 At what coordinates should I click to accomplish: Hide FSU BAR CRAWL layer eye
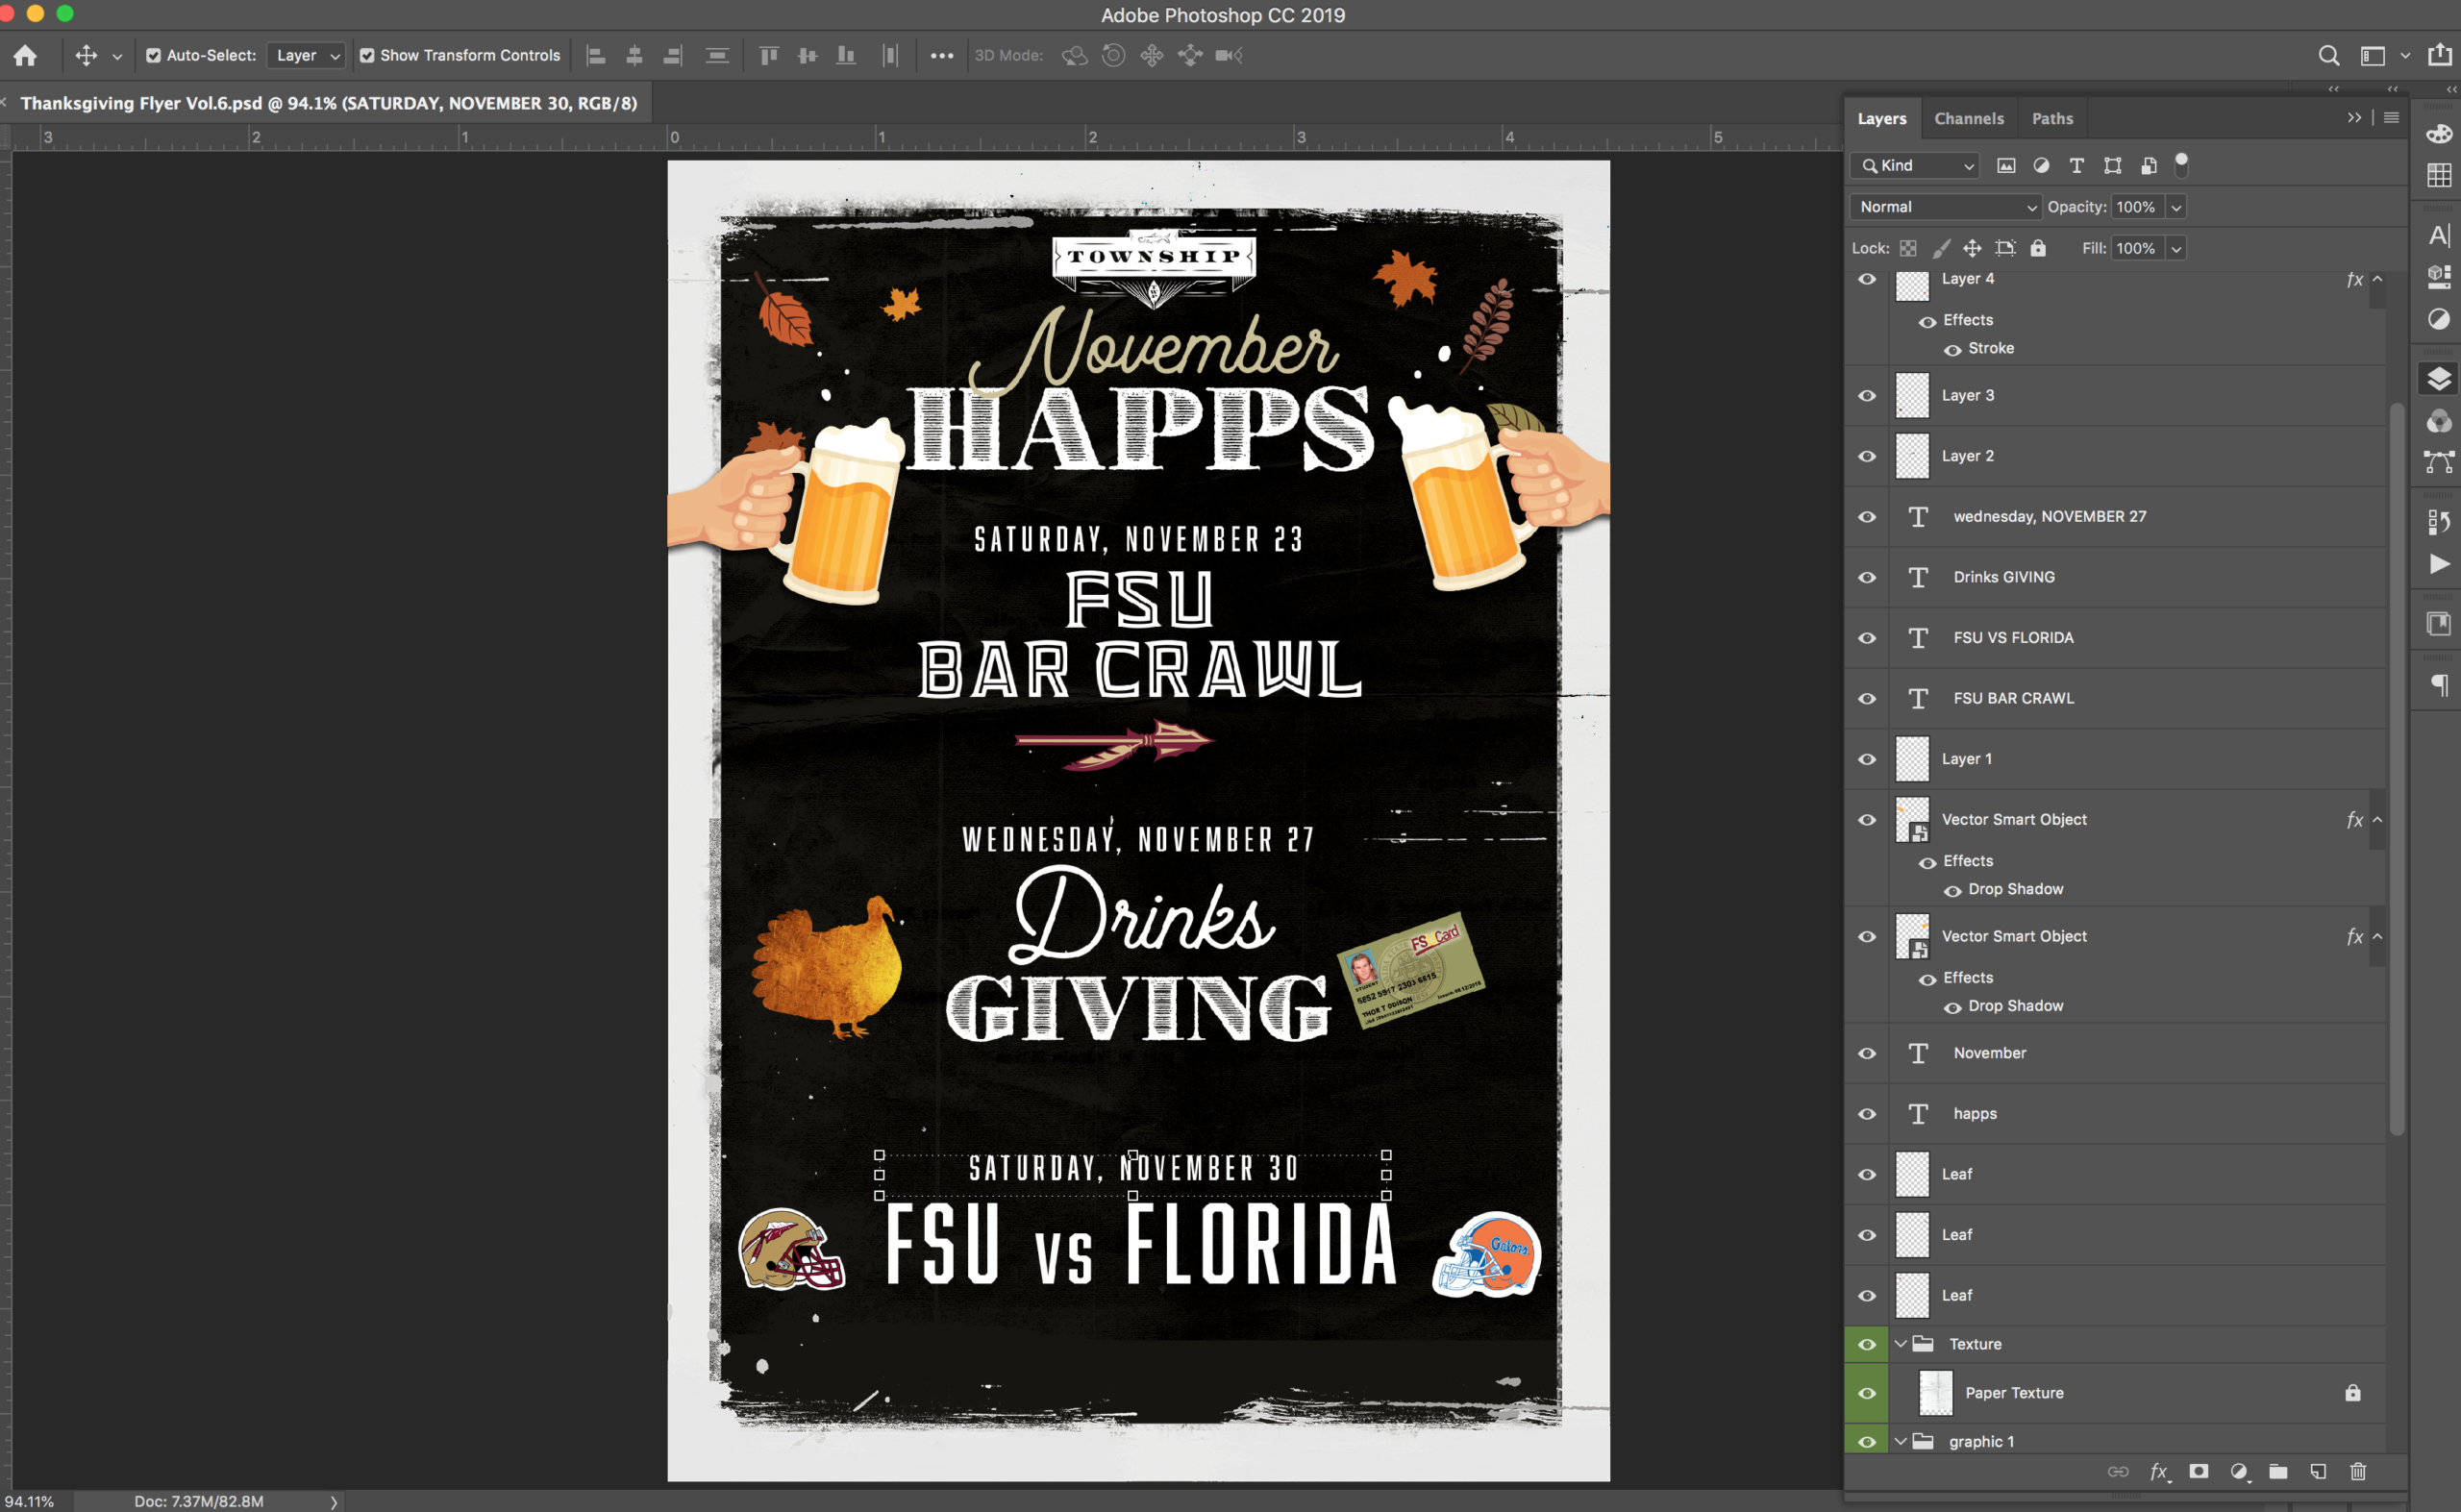(x=1866, y=699)
